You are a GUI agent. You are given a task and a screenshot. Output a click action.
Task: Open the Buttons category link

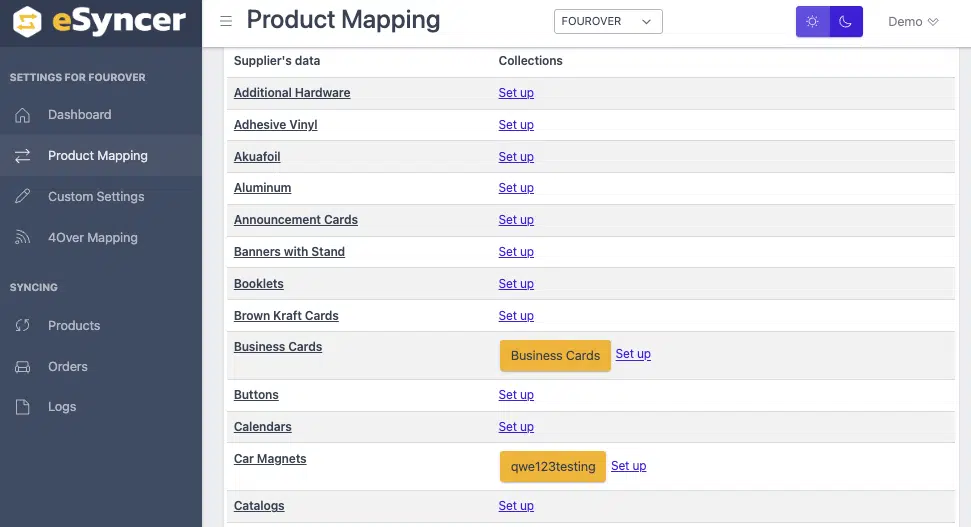256,395
